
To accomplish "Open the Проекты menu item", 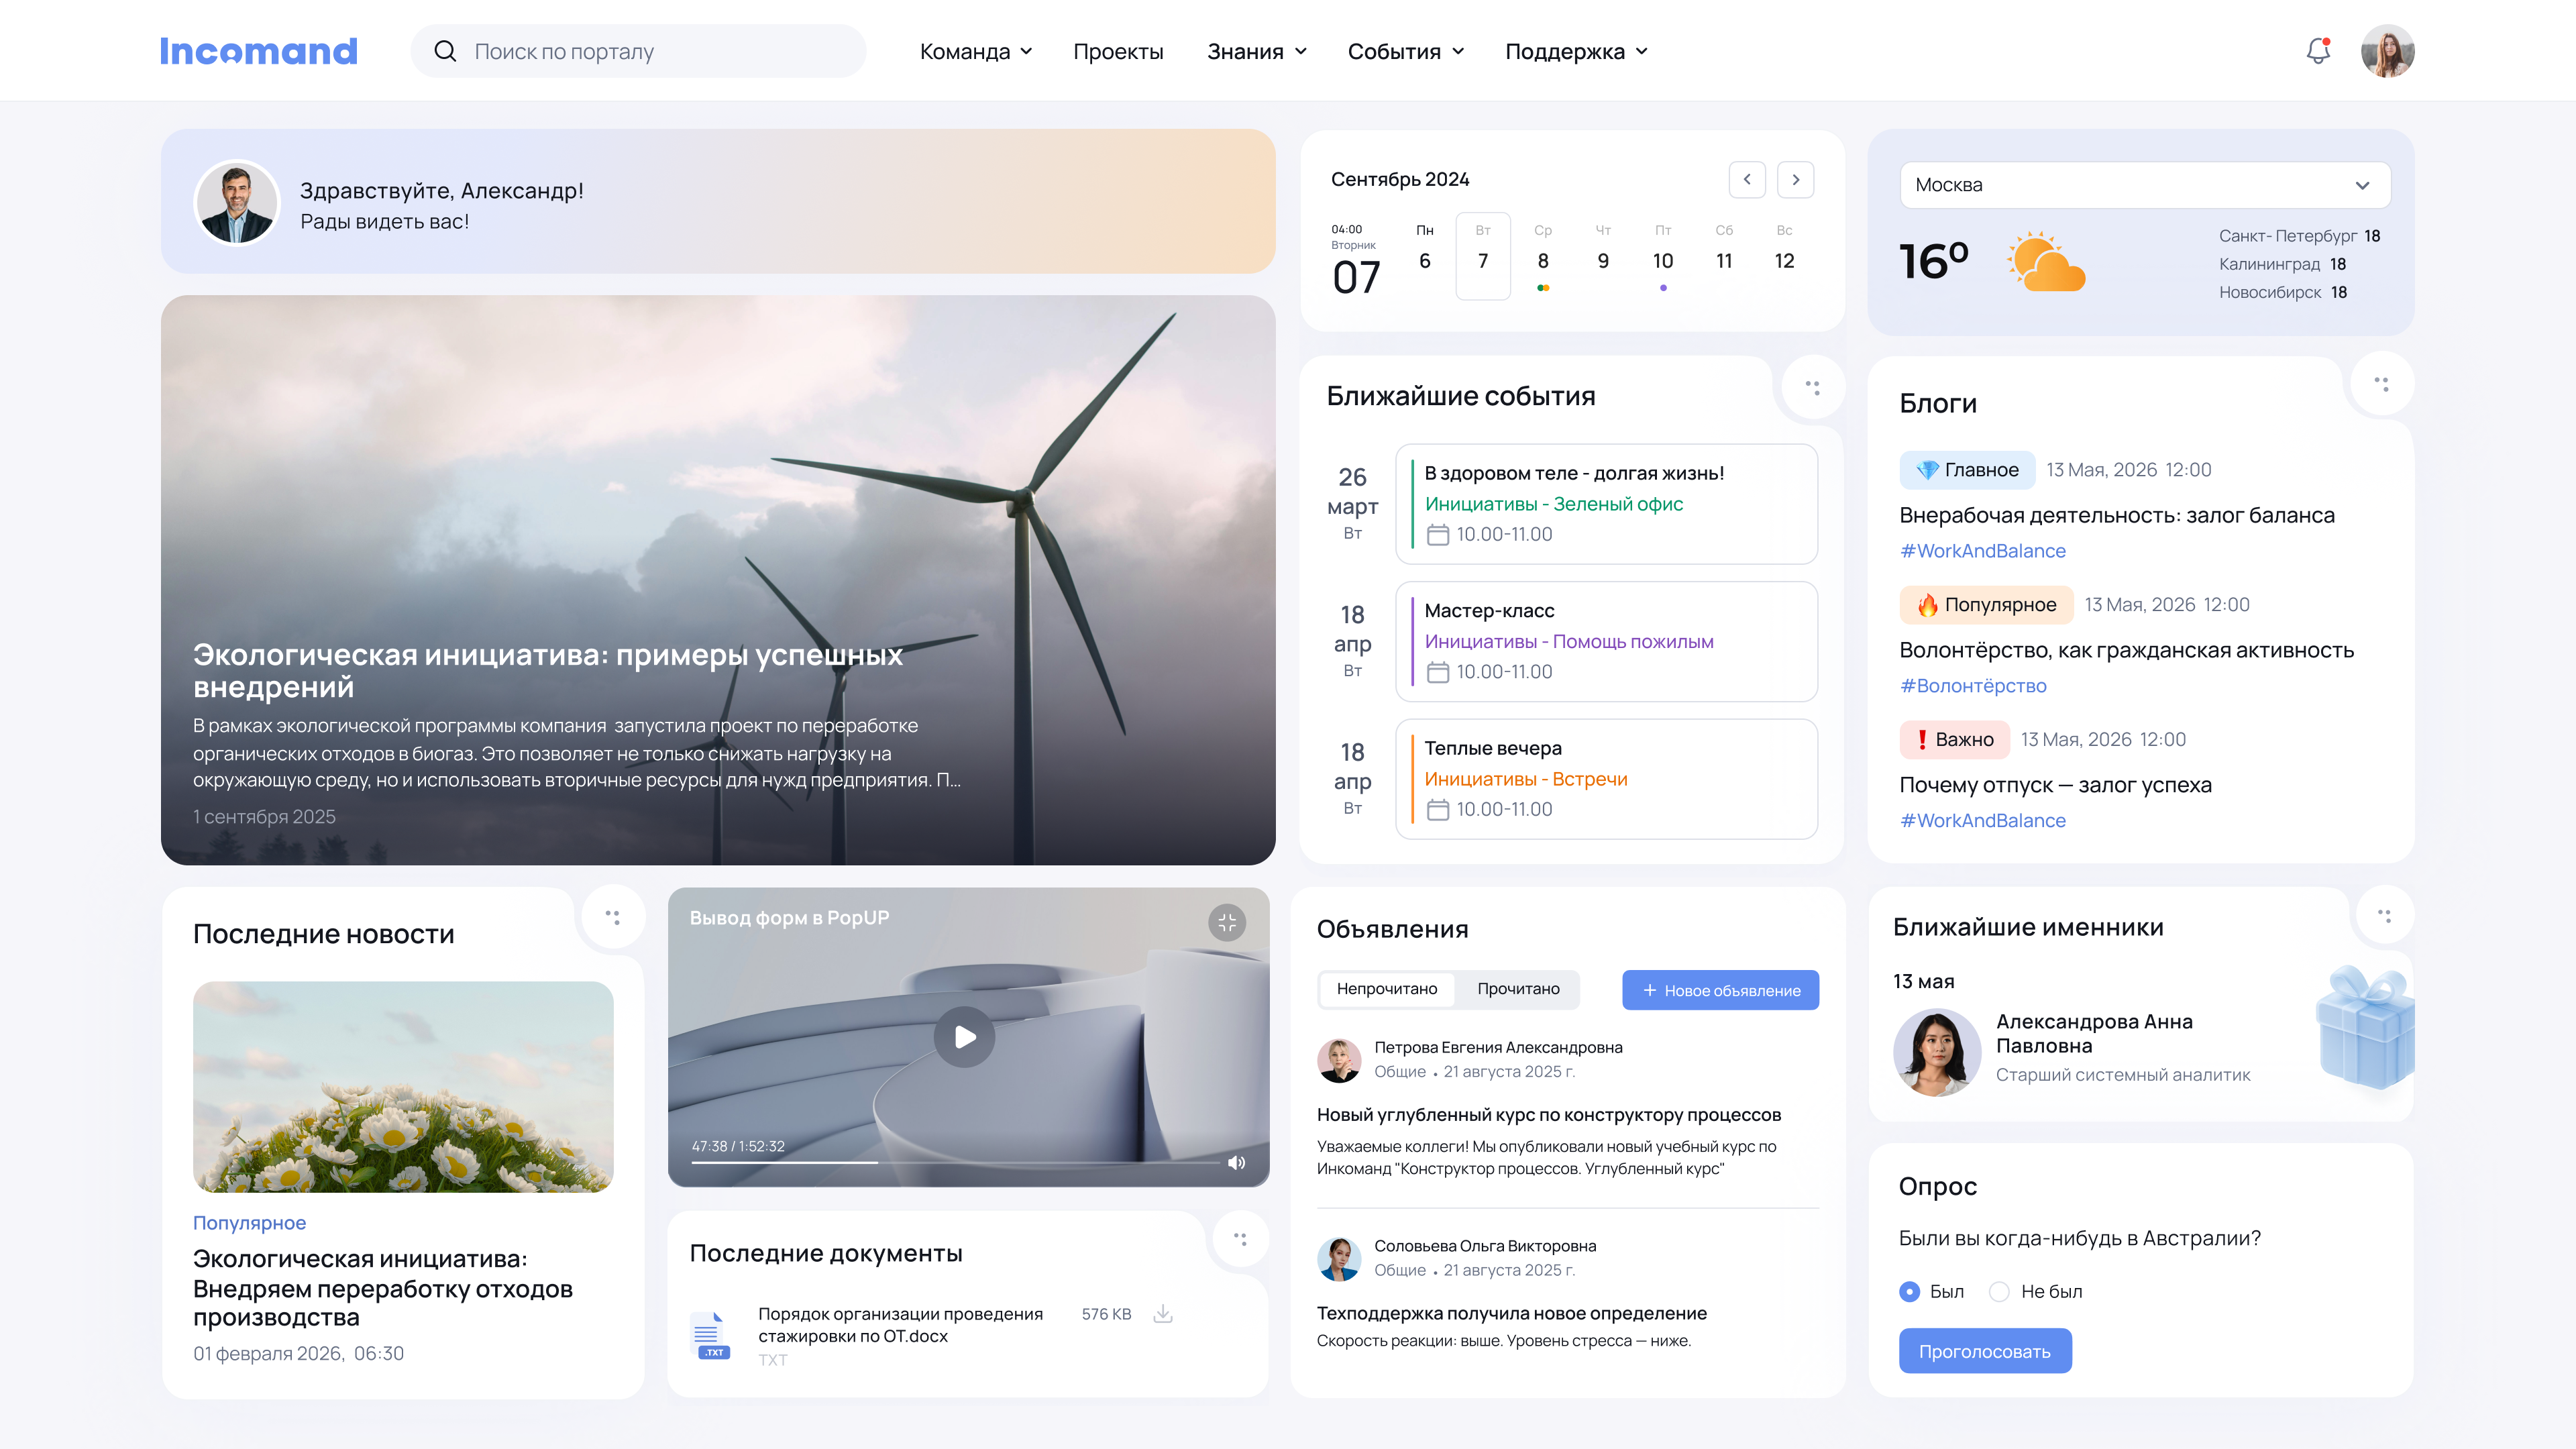I will (x=1118, y=51).
